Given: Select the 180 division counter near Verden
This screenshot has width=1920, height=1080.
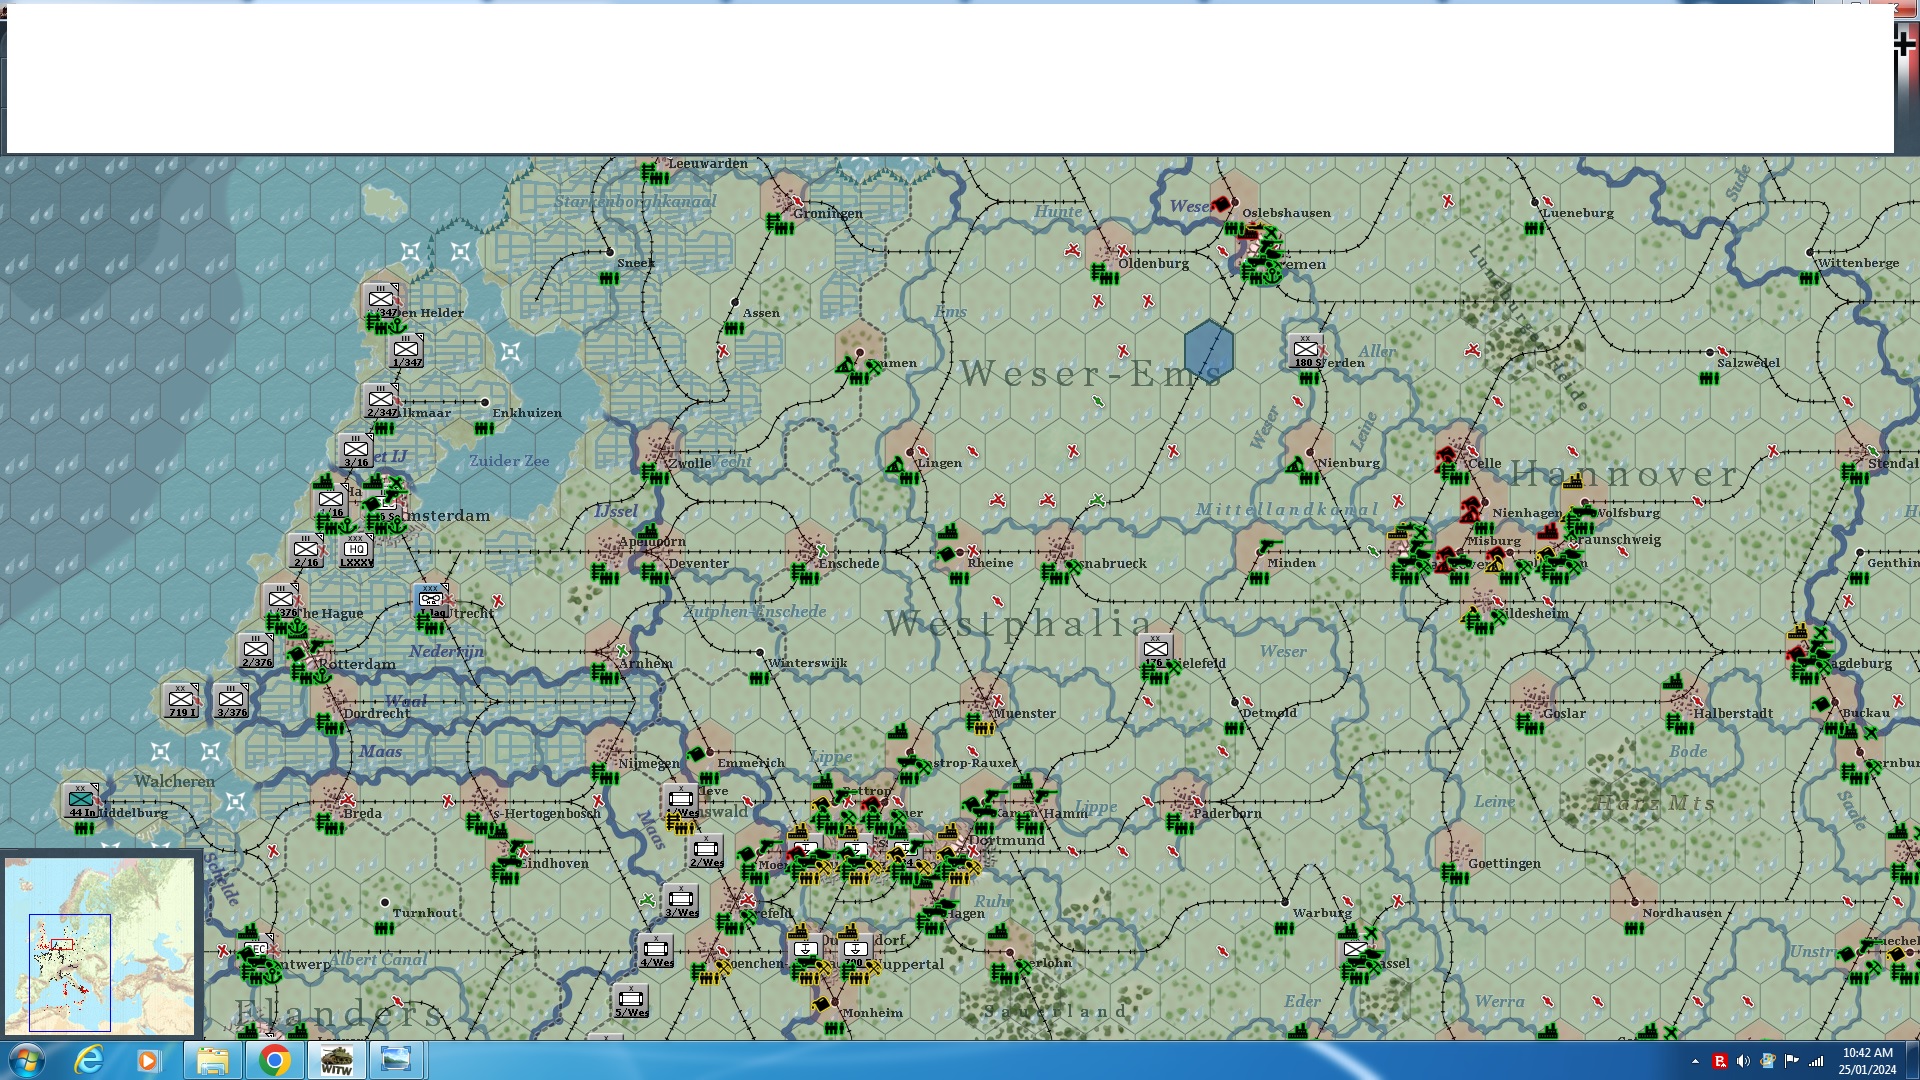Looking at the screenshot, I should 1305,352.
